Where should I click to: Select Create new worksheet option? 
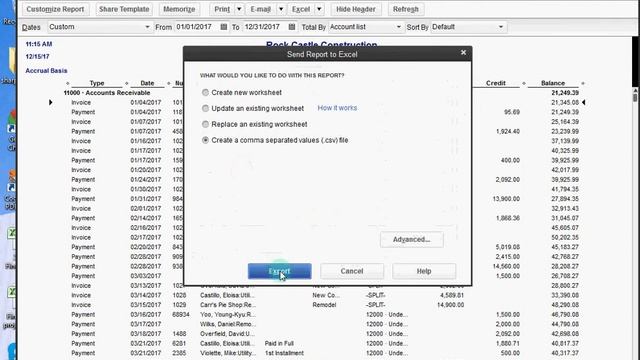pyautogui.click(x=205, y=93)
